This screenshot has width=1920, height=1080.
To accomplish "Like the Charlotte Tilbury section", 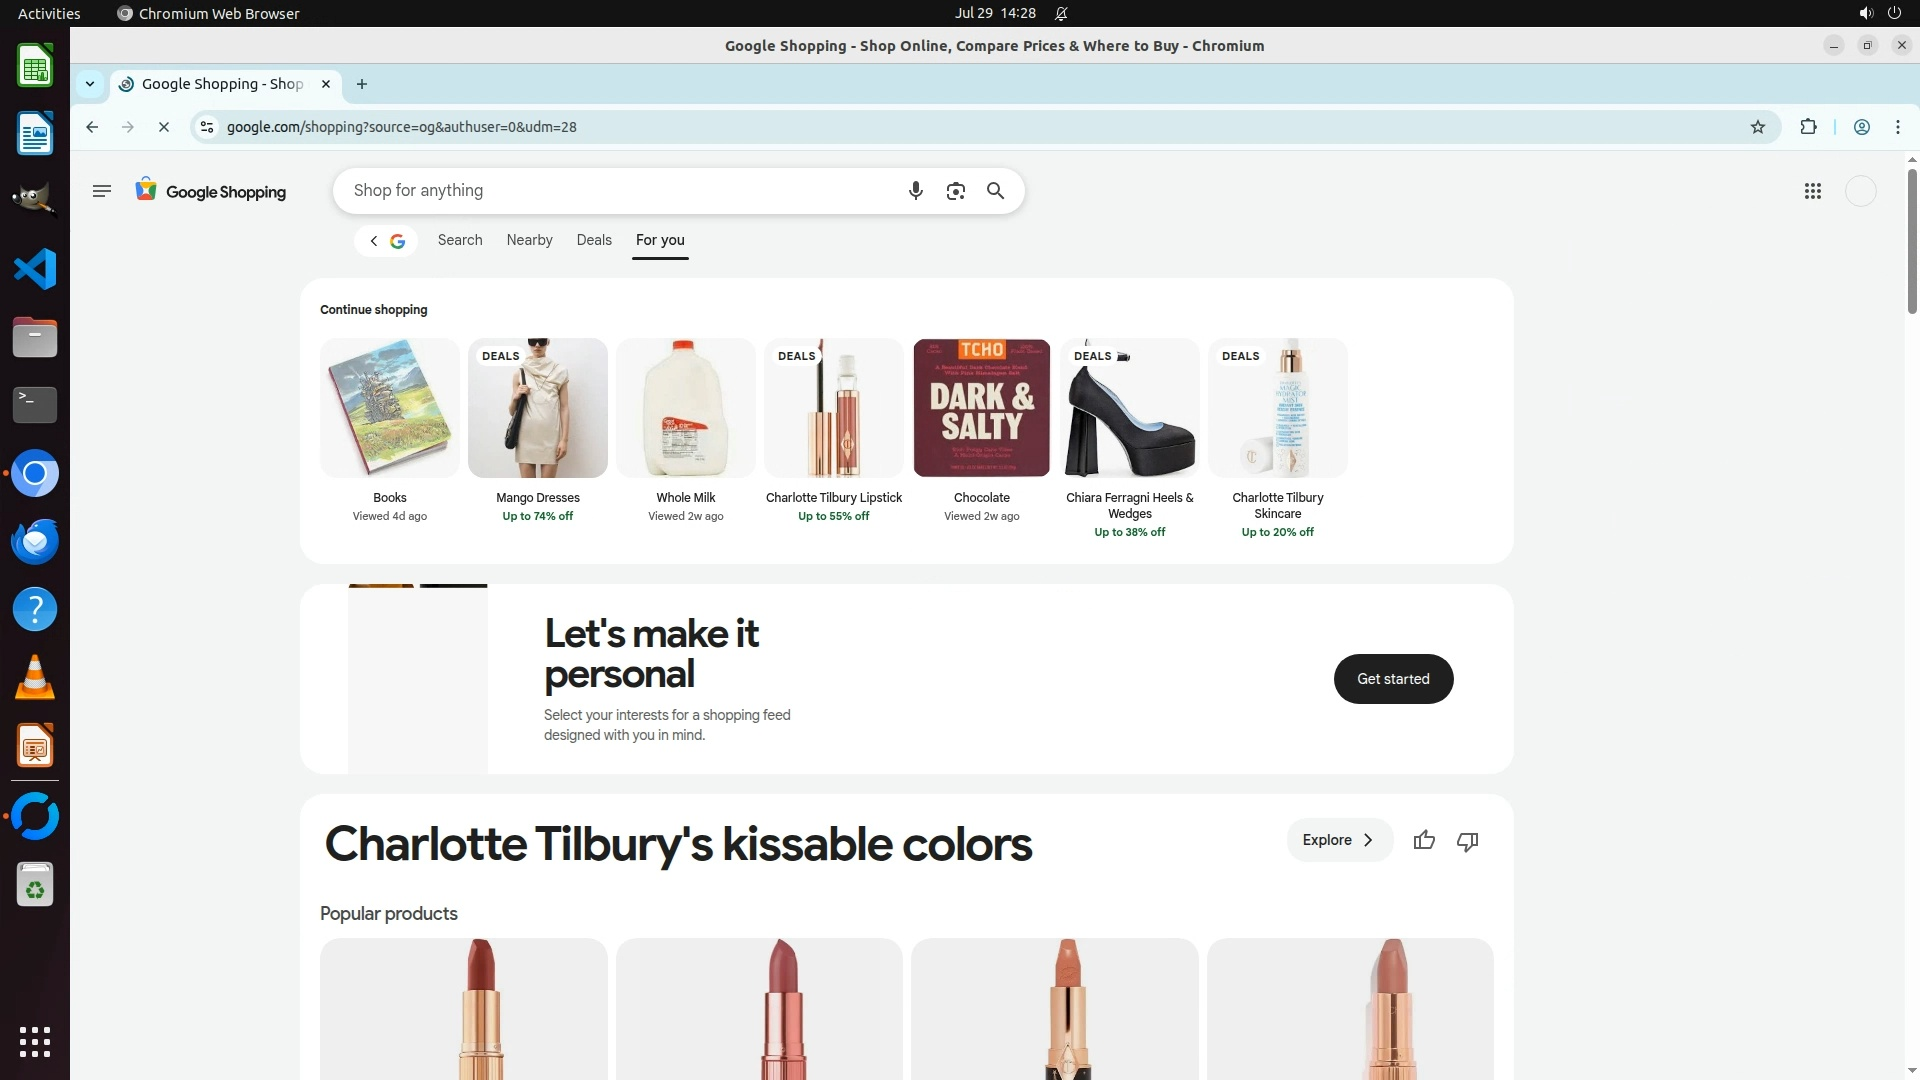I will tap(1424, 841).
